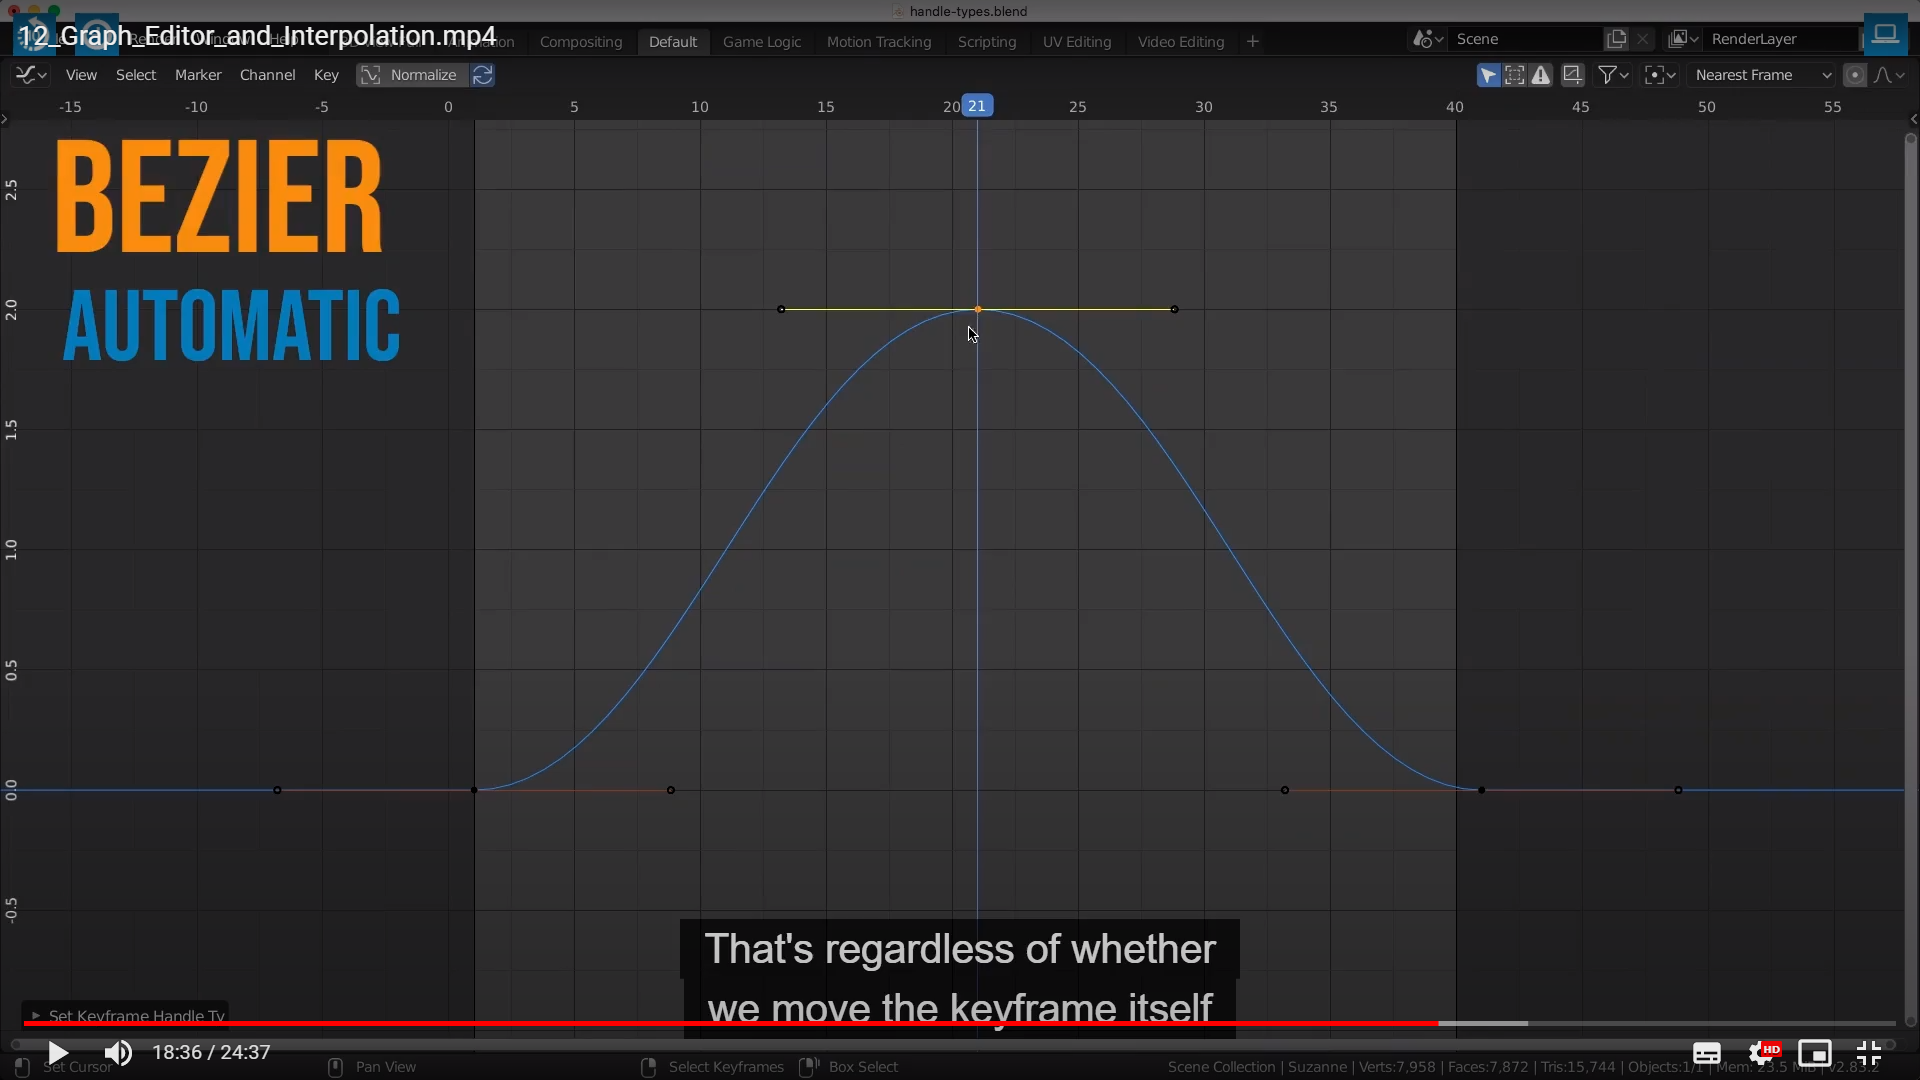1920x1080 pixels.
Task: Click new scene duplicate icon
Action: click(x=1616, y=39)
